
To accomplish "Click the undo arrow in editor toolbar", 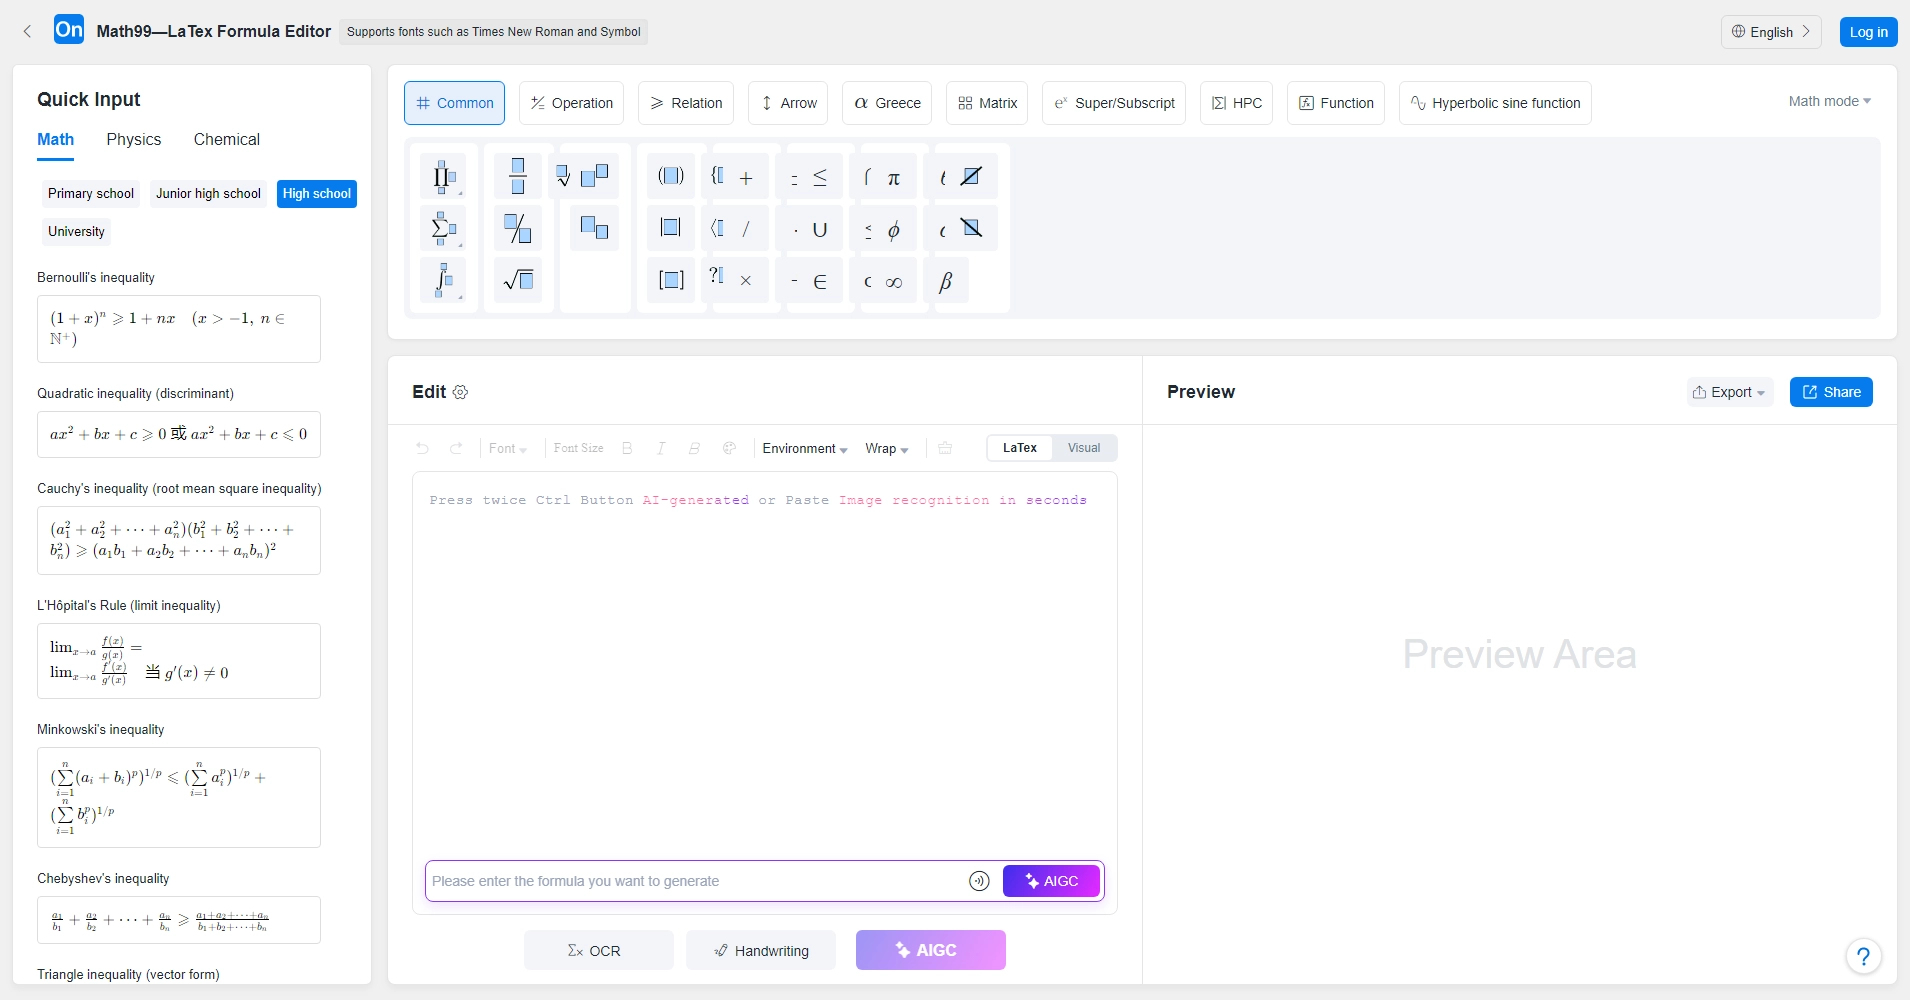I will click(422, 448).
